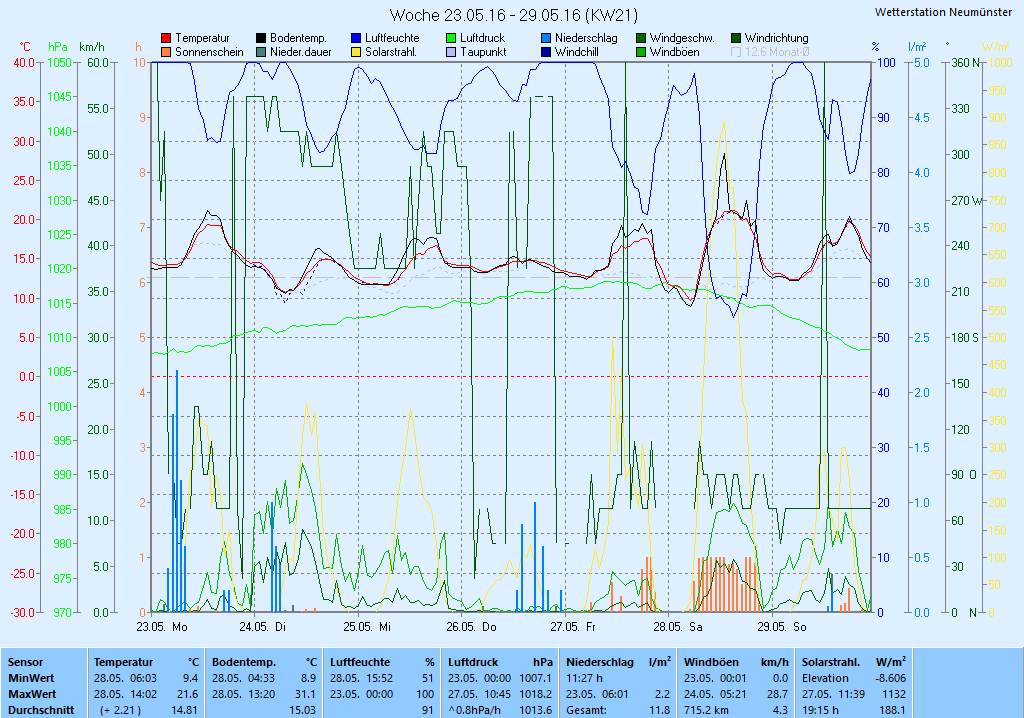The image size is (1024, 718).
Task: Click the green Luftdruck legend swatch
Action: tap(451, 38)
